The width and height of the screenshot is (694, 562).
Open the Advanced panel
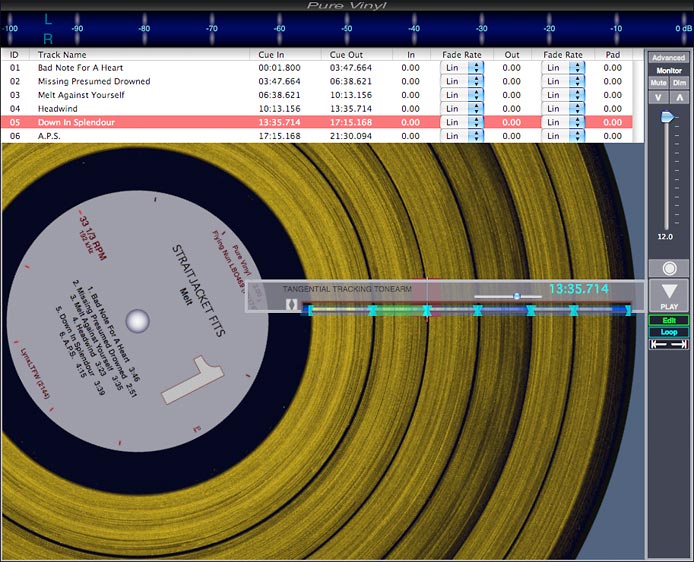[668, 58]
